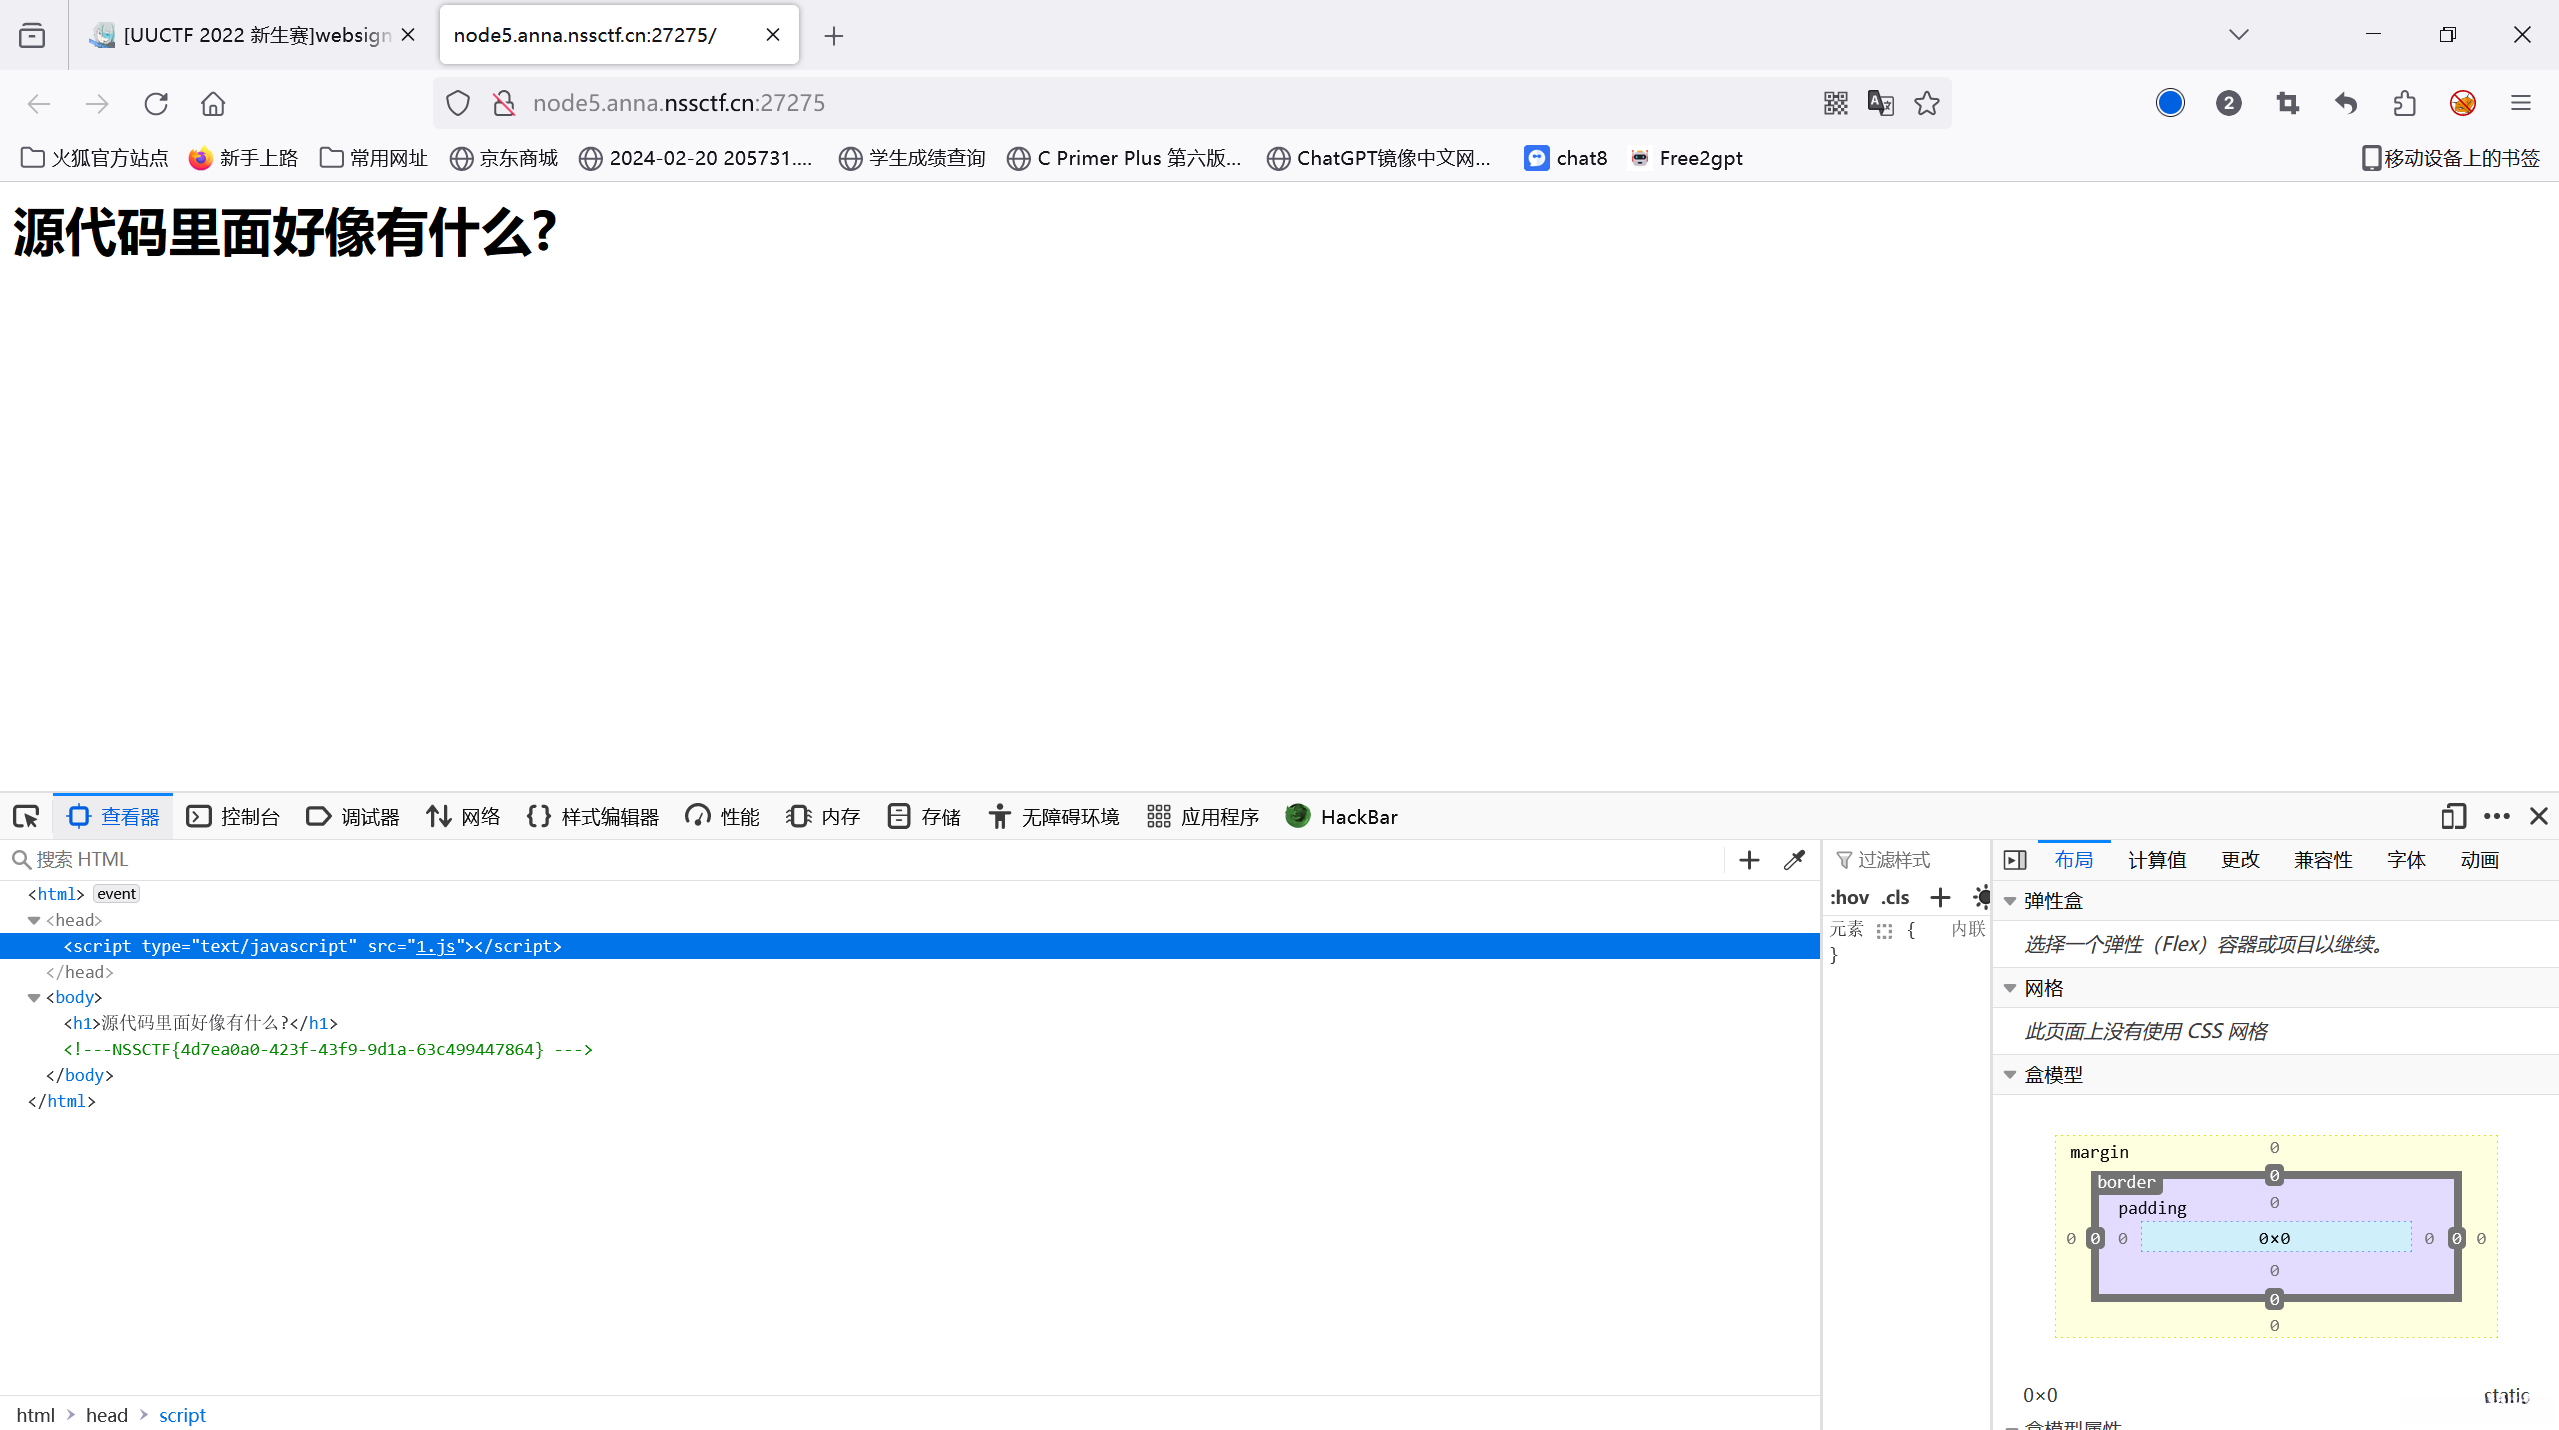2559x1430 pixels.
Task: Collapse the body element node
Action: click(34, 998)
